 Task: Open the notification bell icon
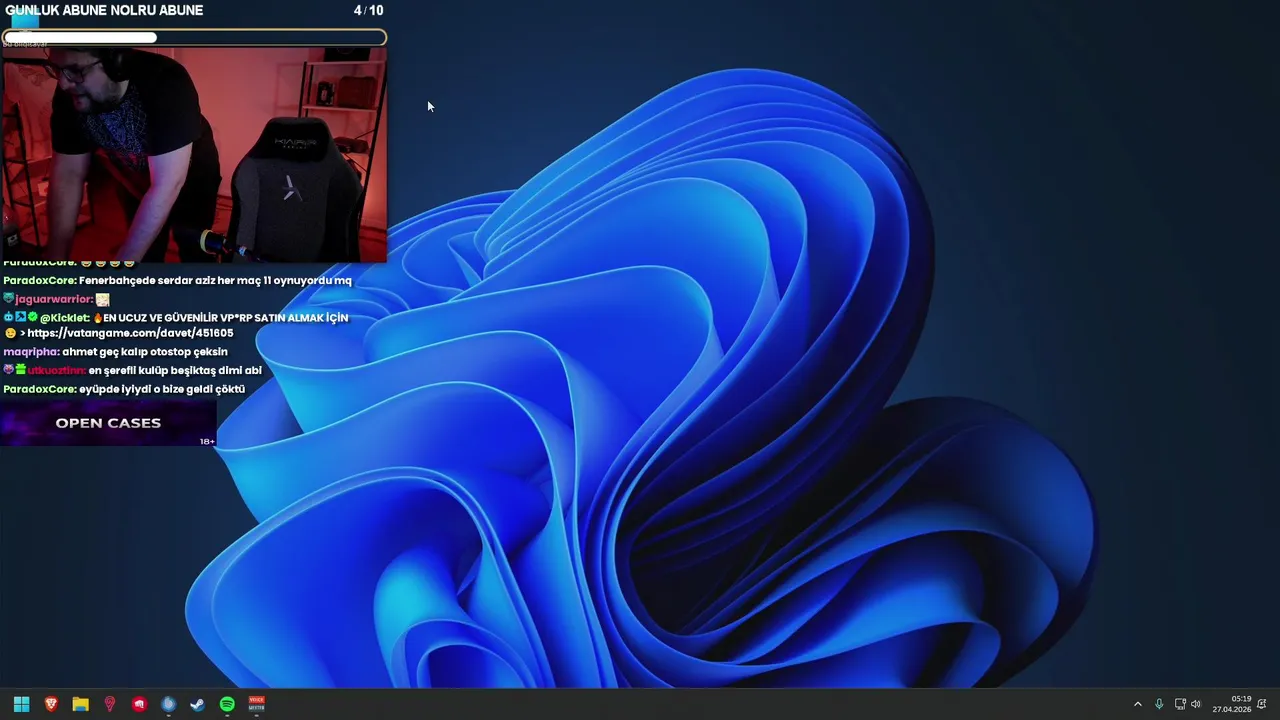(x=1262, y=704)
